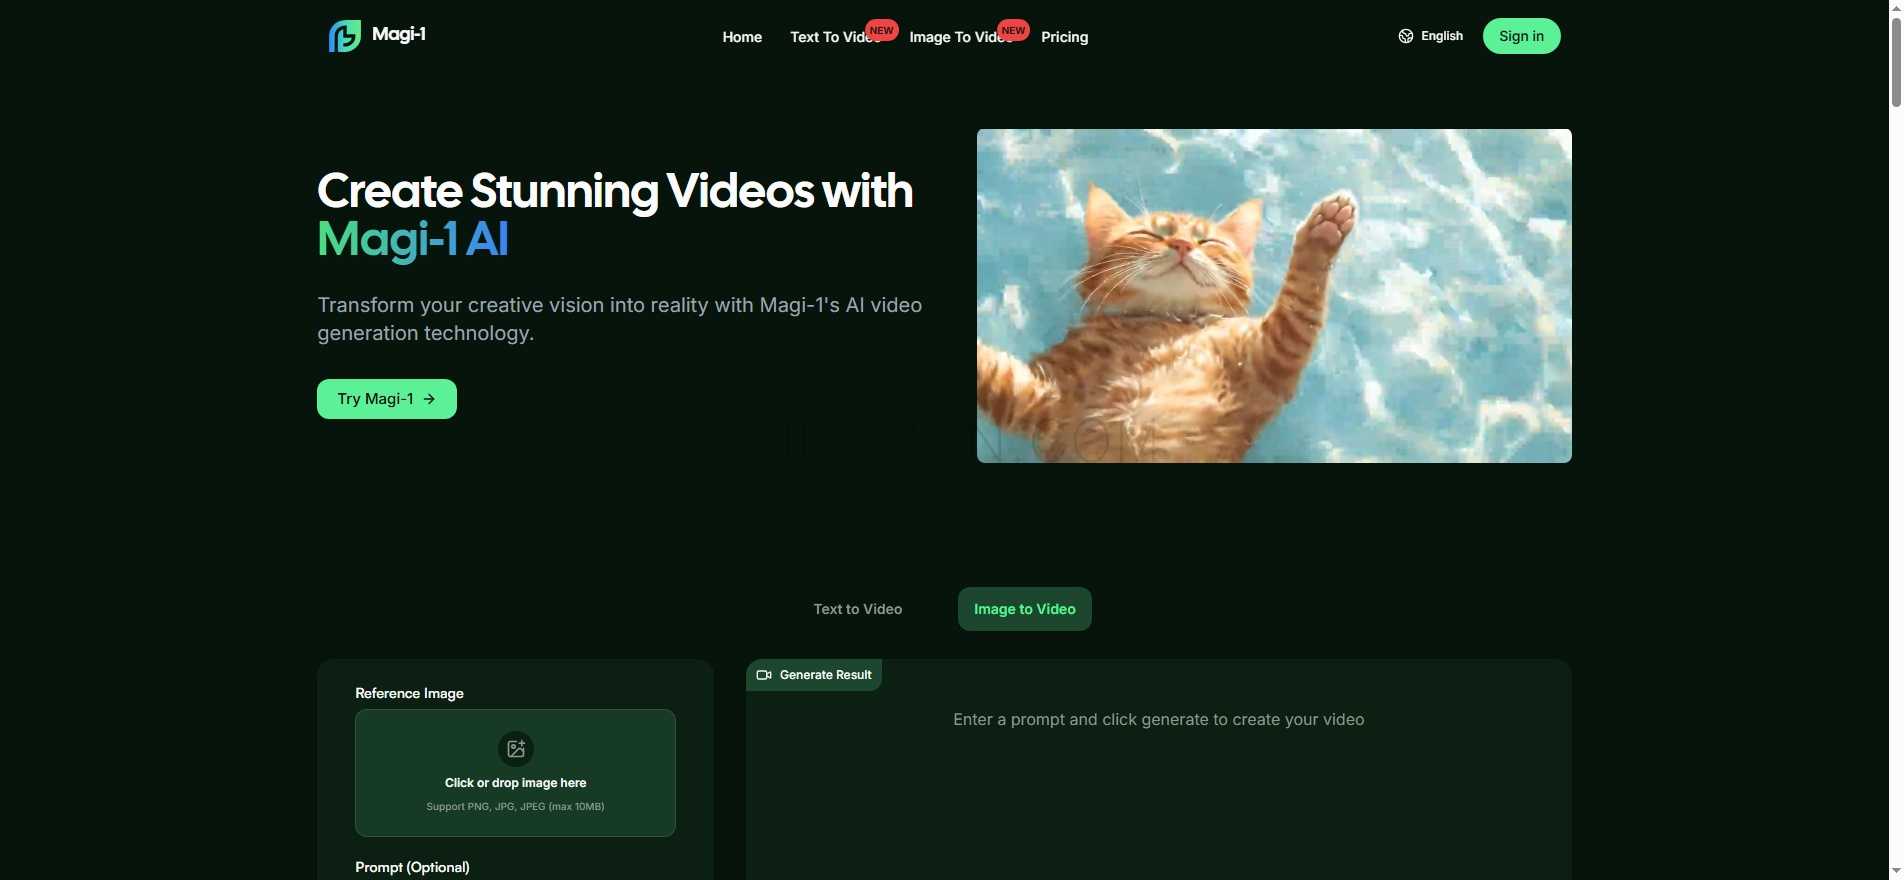This screenshot has width=1904, height=880.
Task: Click the NEW badge on Text To Video
Action: (881, 30)
